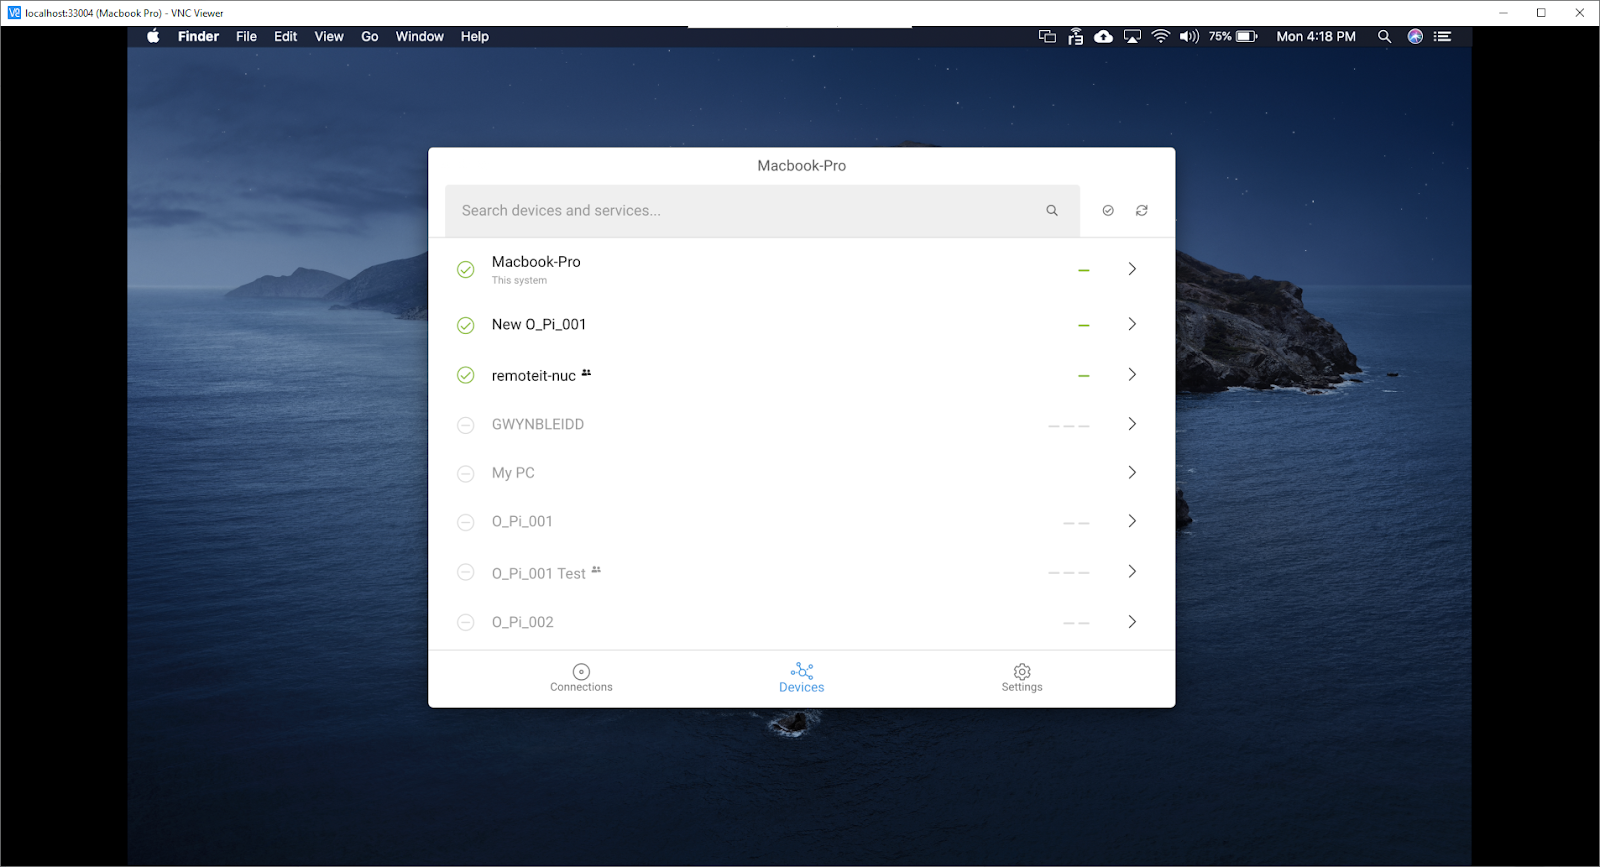Click the refresh devices icon
The height and width of the screenshot is (867, 1600).
tap(1142, 211)
